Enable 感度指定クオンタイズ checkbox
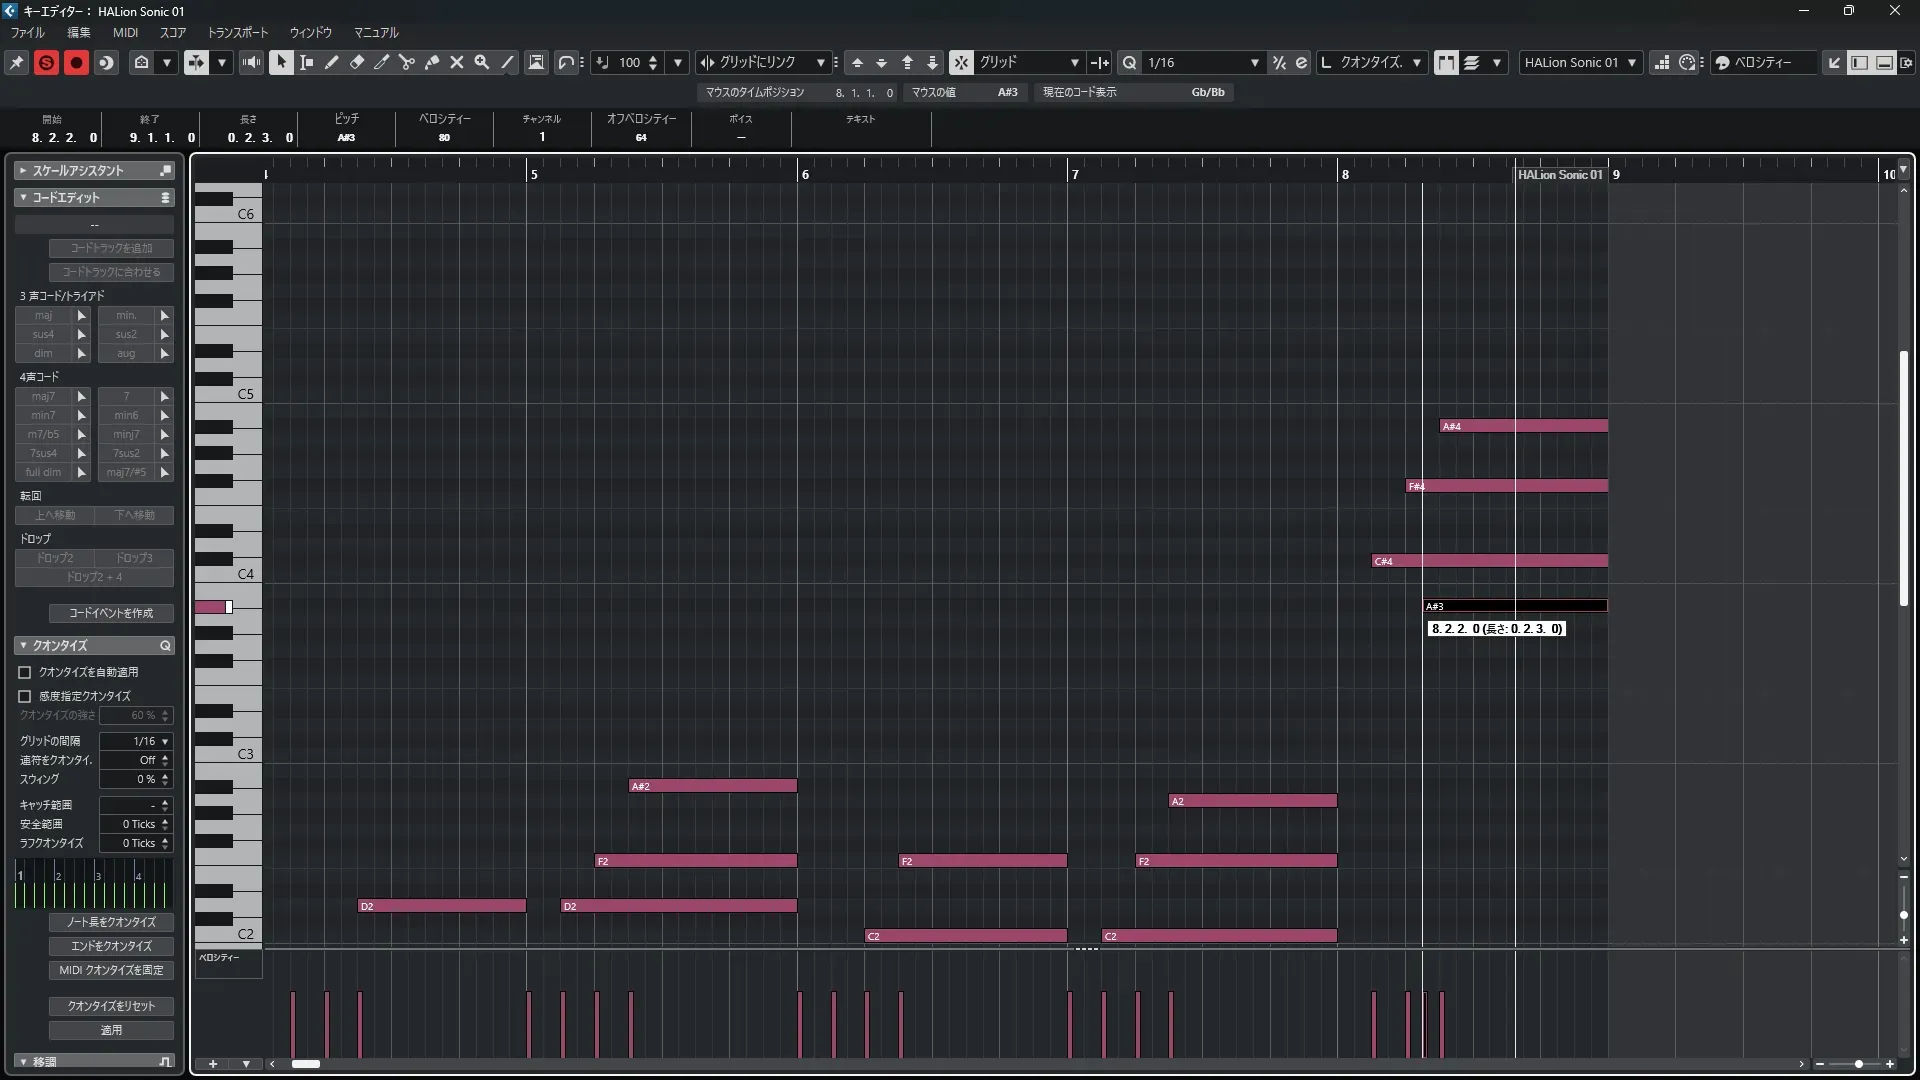The height and width of the screenshot is (1080, 1920). (x=25, y=696)
